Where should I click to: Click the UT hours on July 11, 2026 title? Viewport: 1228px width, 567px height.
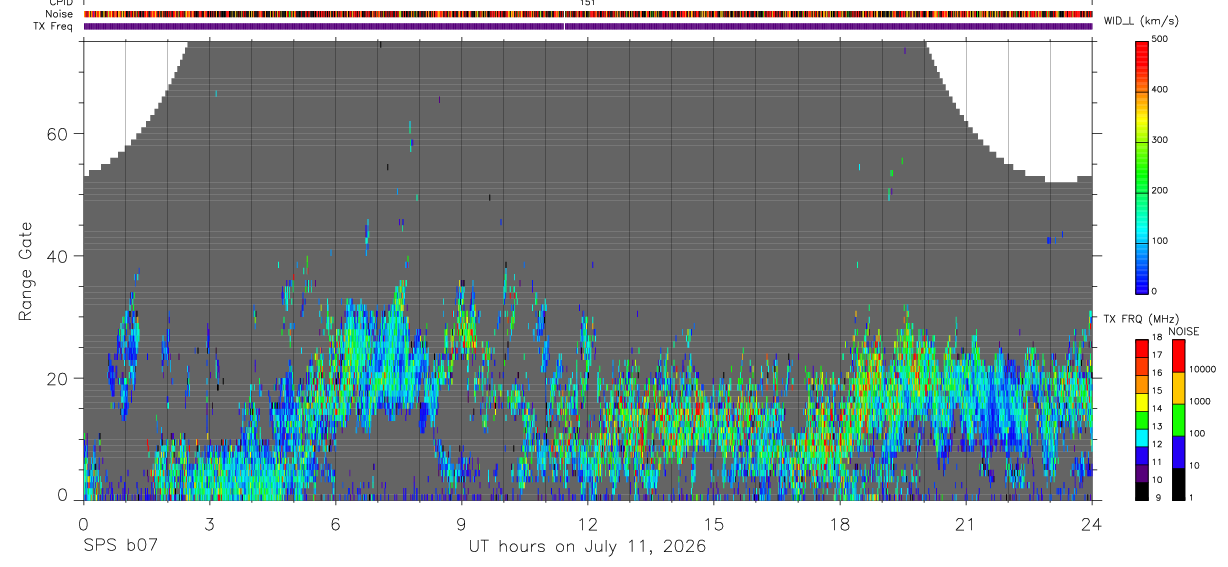pos(587,546)
